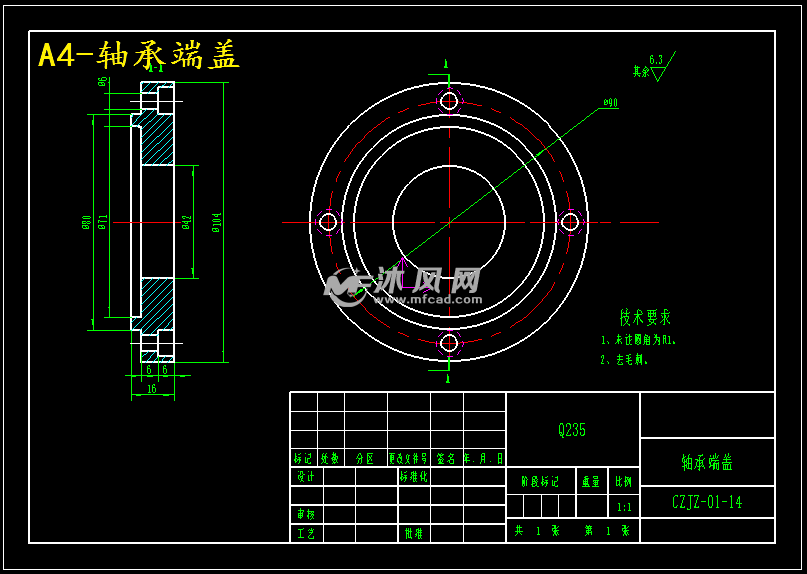807x574 pixels.
Task: Select the note '1、未注圆角为R1。'
Action: pos(639,340)
